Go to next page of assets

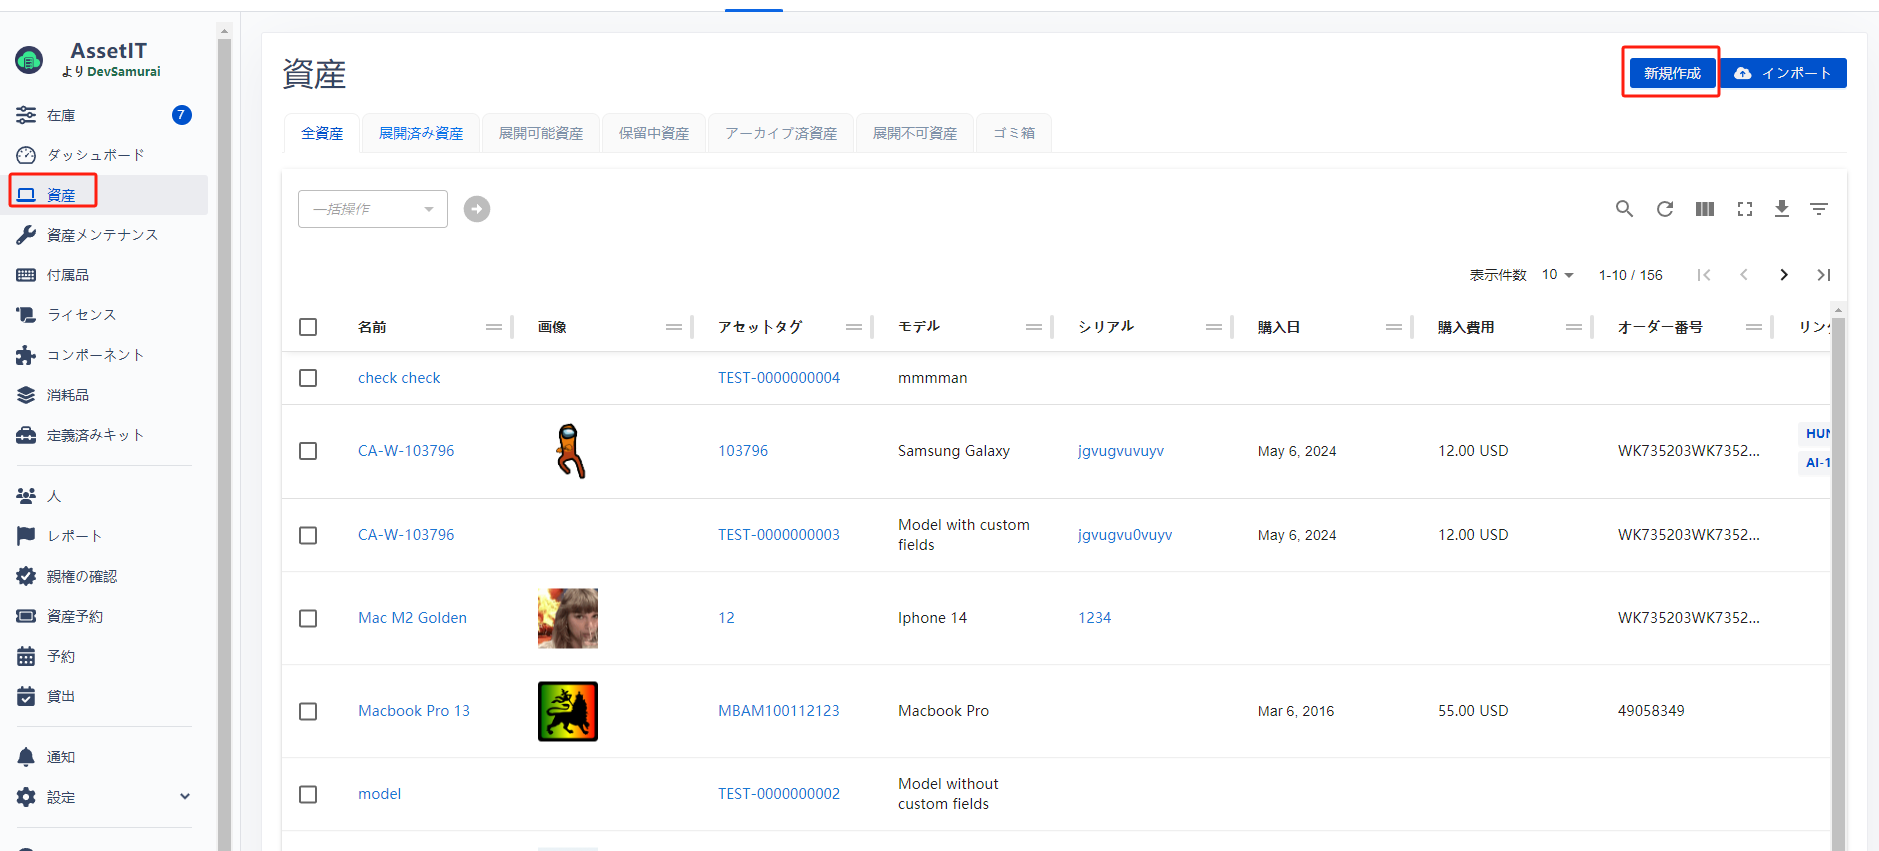(1783, 275)
